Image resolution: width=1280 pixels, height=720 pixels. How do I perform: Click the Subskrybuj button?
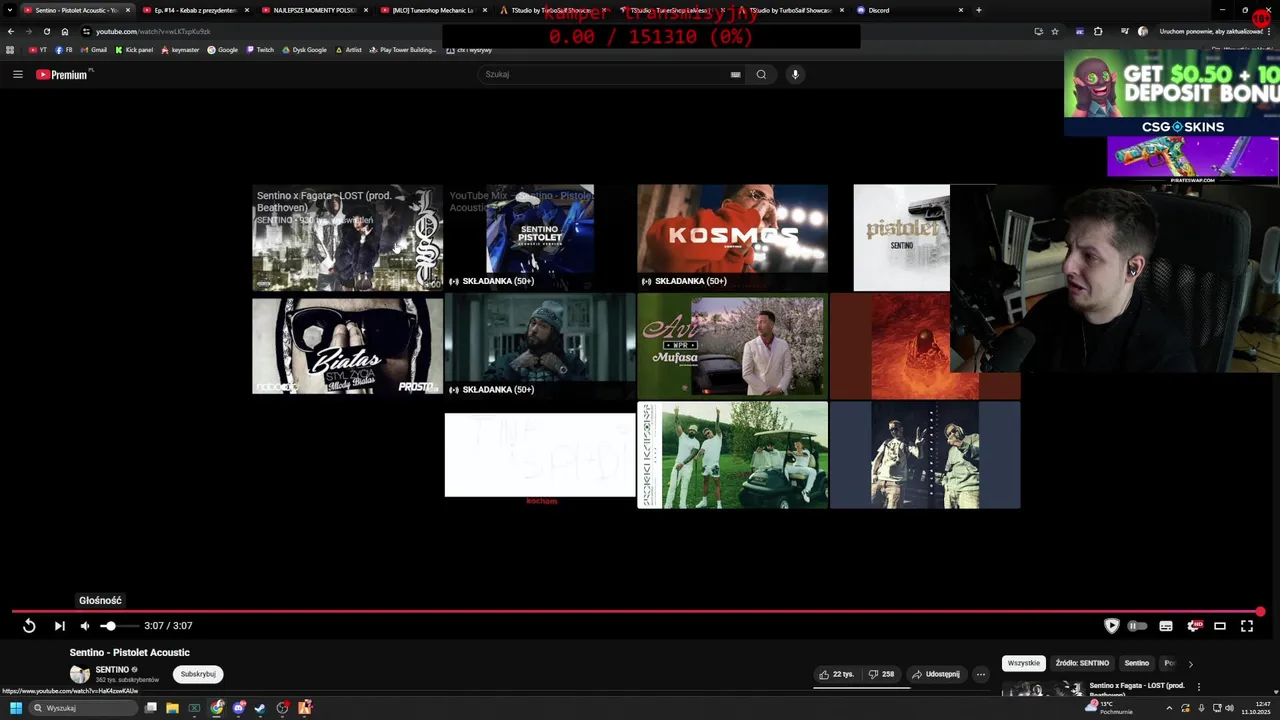coord(198,674)
